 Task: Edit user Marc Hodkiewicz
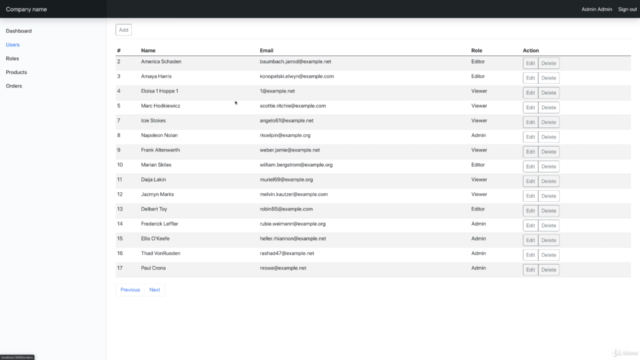click(x=530, y=107)
